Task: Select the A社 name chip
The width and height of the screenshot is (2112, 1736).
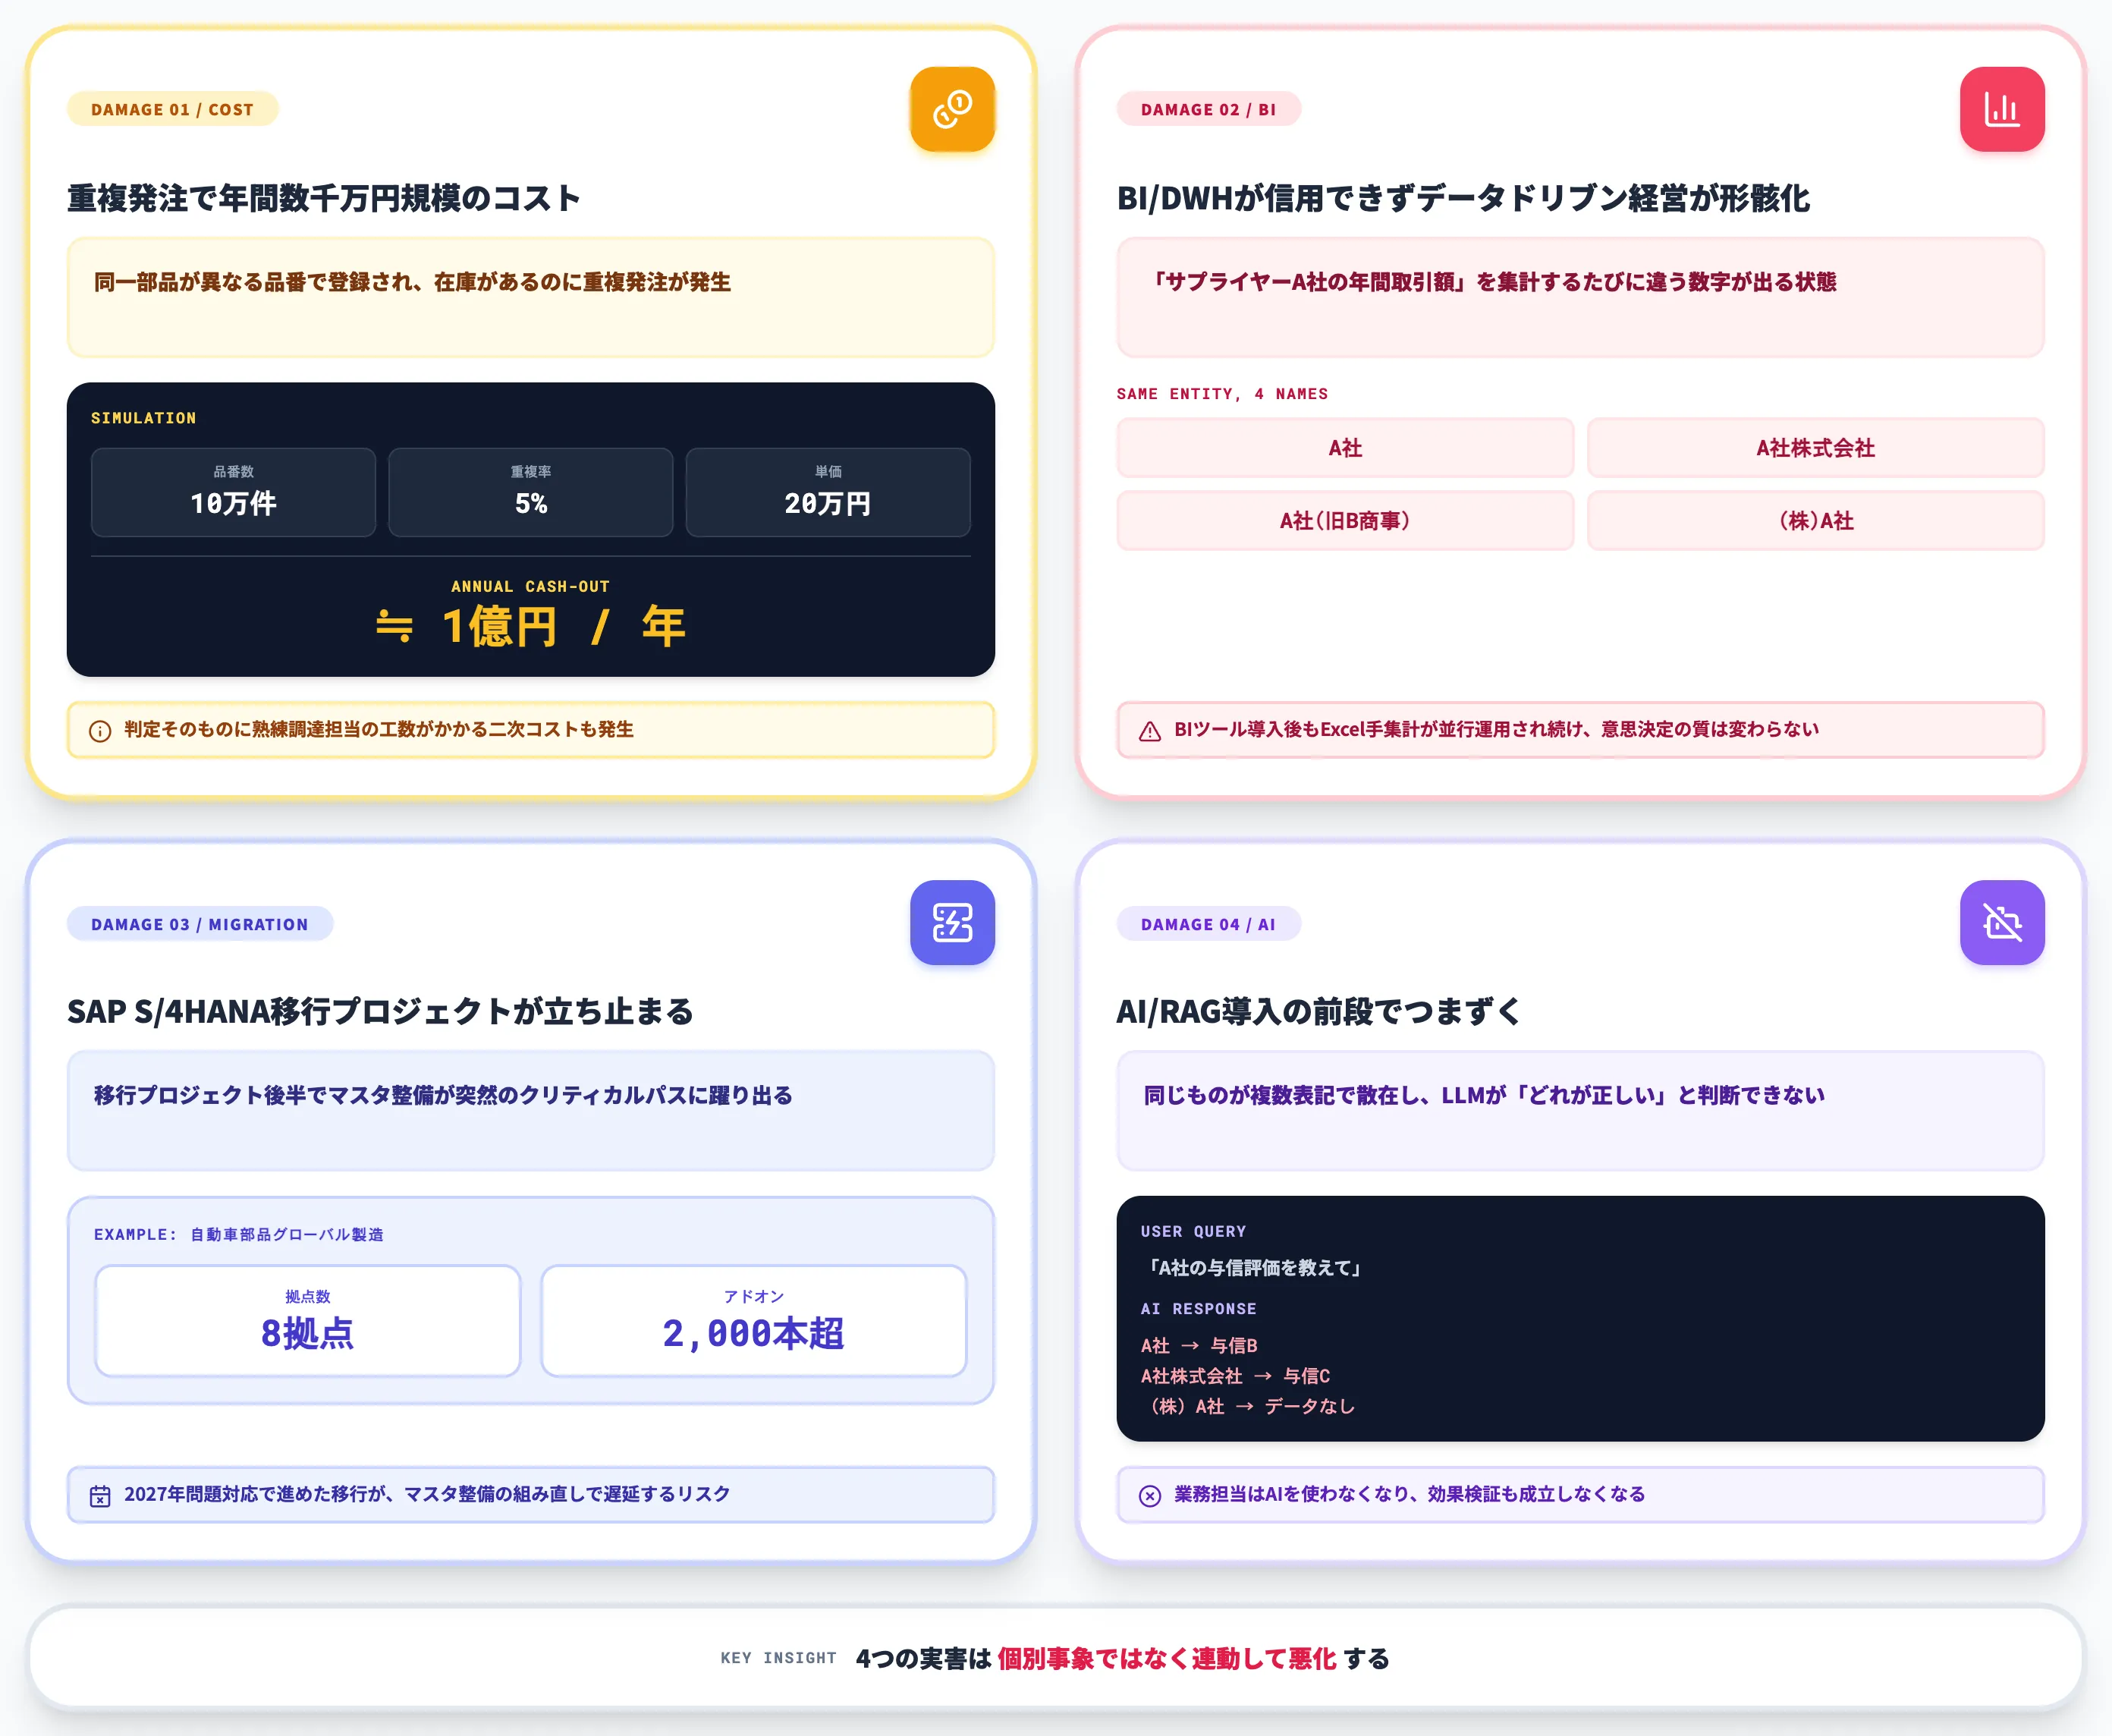Action: coord(1345,448)
